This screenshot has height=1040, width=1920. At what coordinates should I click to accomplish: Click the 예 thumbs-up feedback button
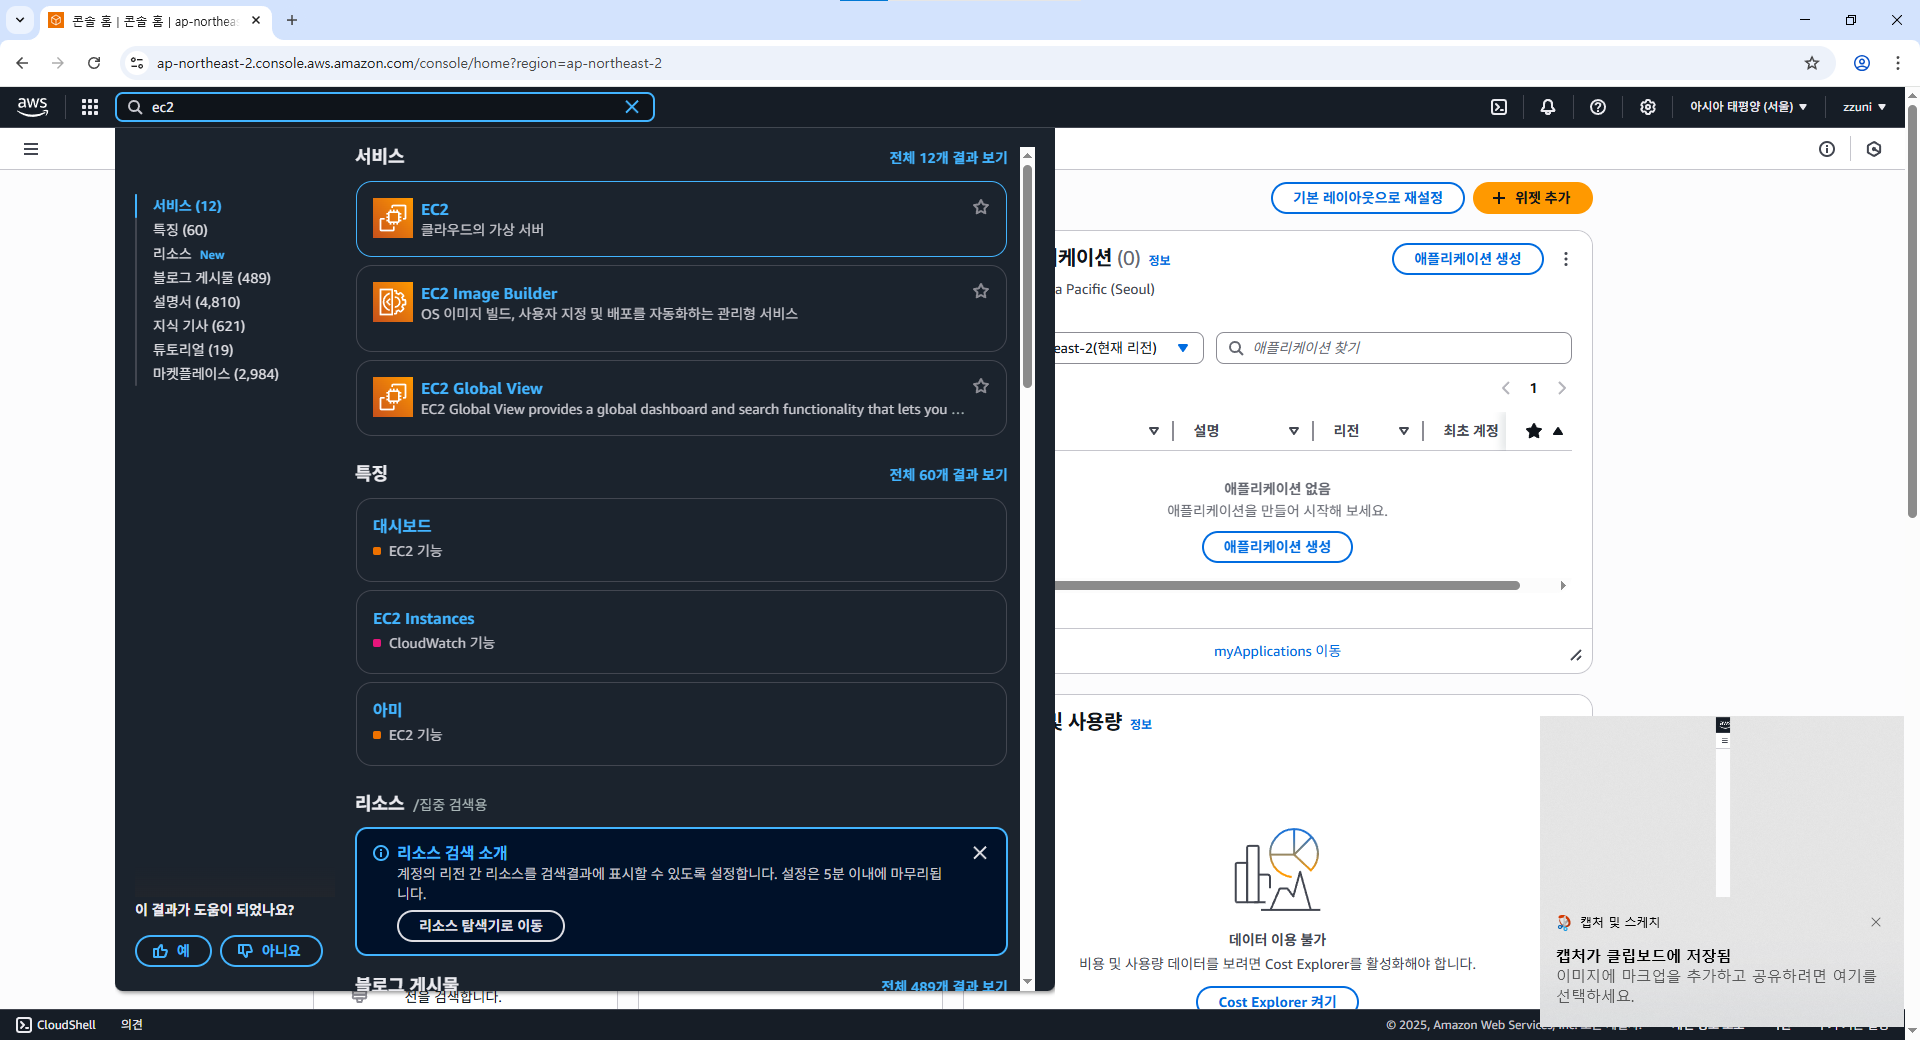coord(173,951)
